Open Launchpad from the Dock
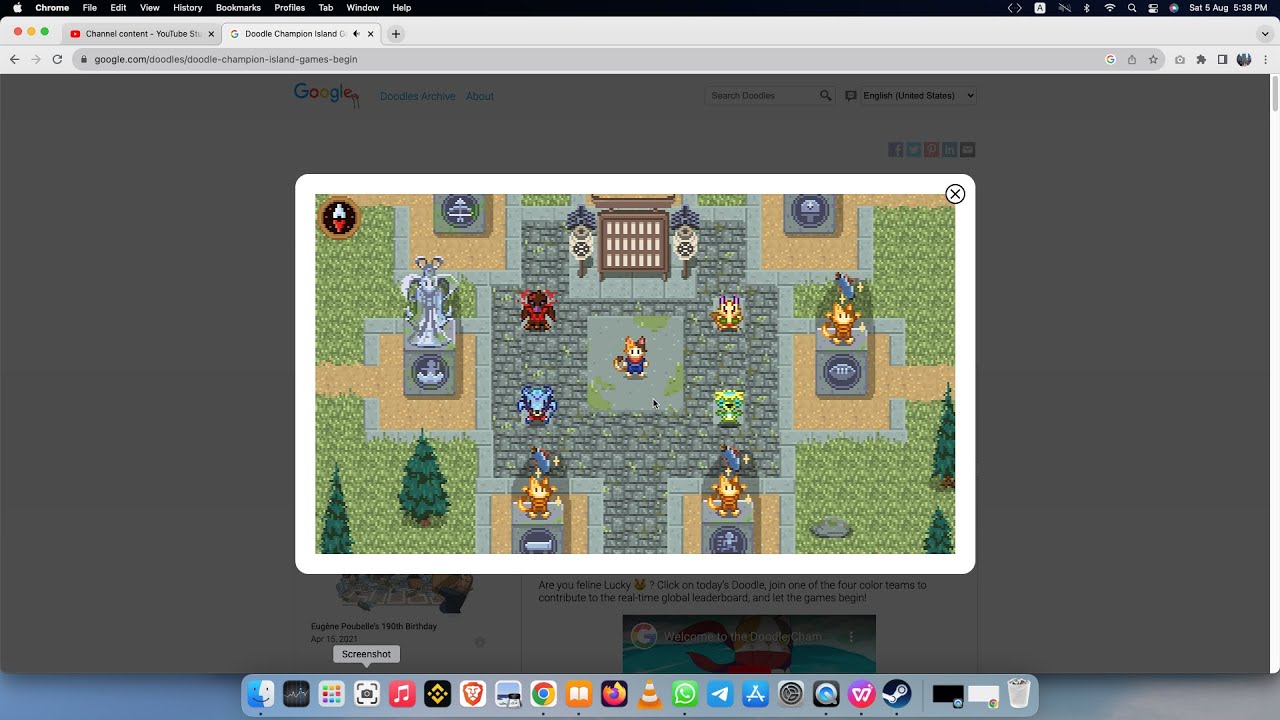1280x720 pixels. coord(331,694)
